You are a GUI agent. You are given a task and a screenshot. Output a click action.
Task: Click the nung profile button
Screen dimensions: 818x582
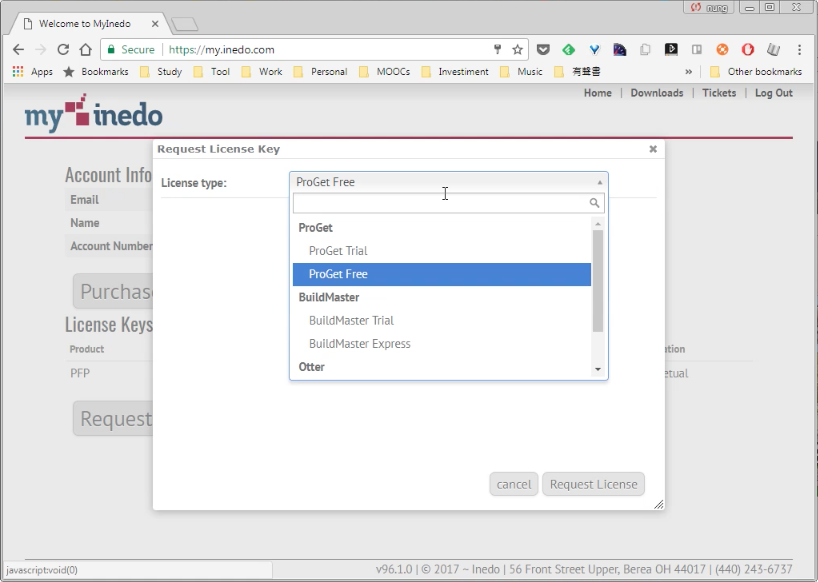pyautogui.click(x=709, y=7)
